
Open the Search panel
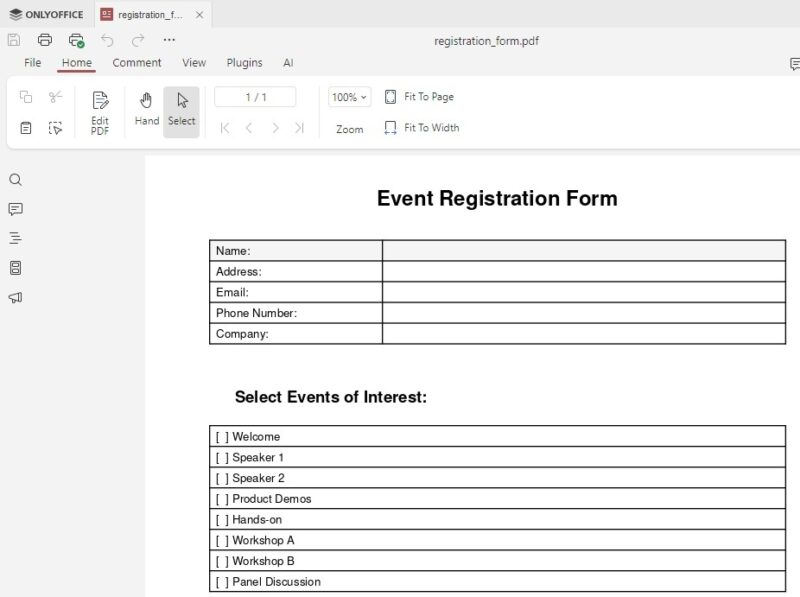click(x=15, y=180)
